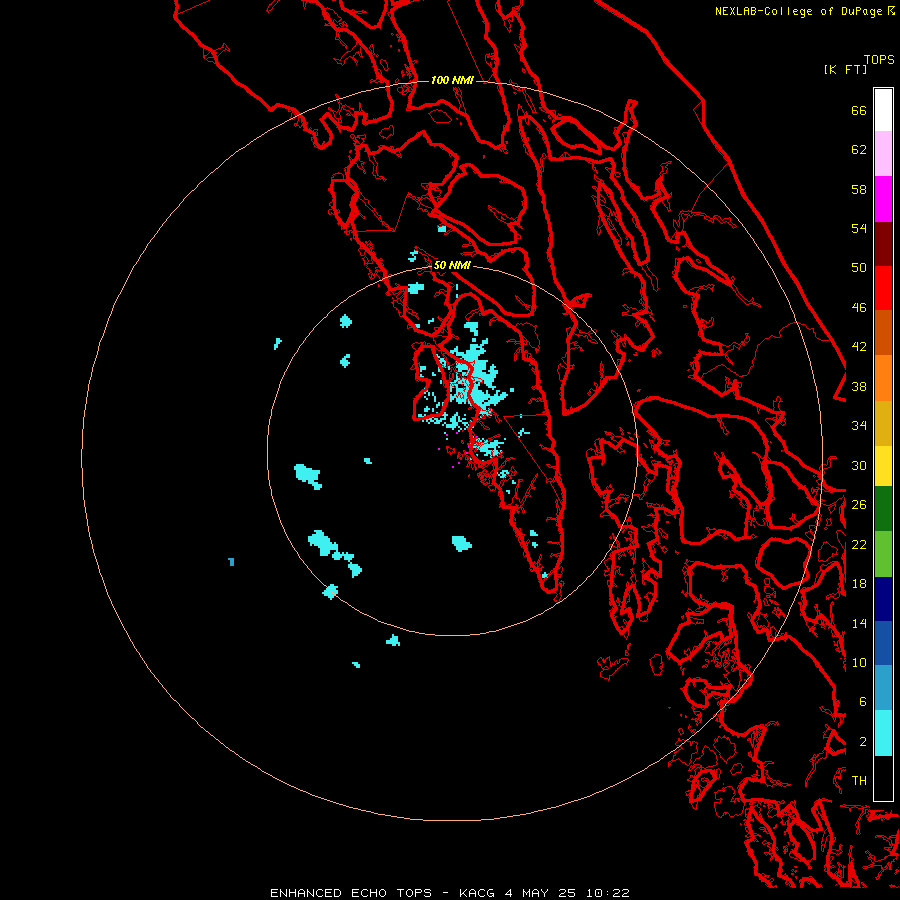Click the 62 legend value

859,150
